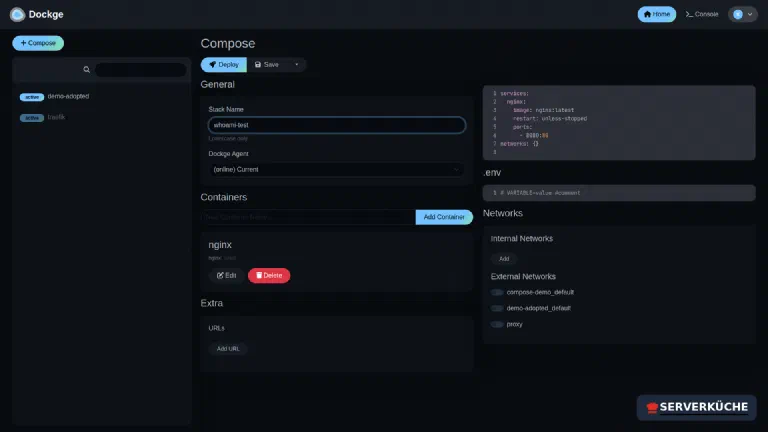Click the Dockge title text
768x432 pixels.
click(46, 15)
